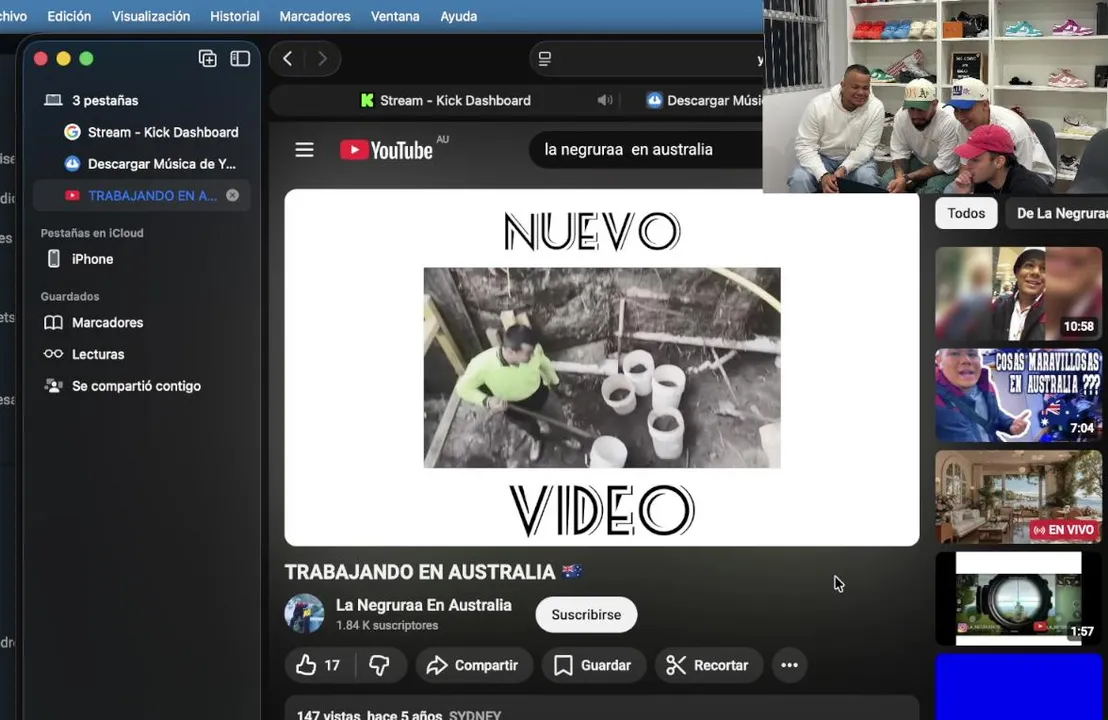Click the Recortar button
This screenshot has height=720, width=1108.
click(708, 665)
